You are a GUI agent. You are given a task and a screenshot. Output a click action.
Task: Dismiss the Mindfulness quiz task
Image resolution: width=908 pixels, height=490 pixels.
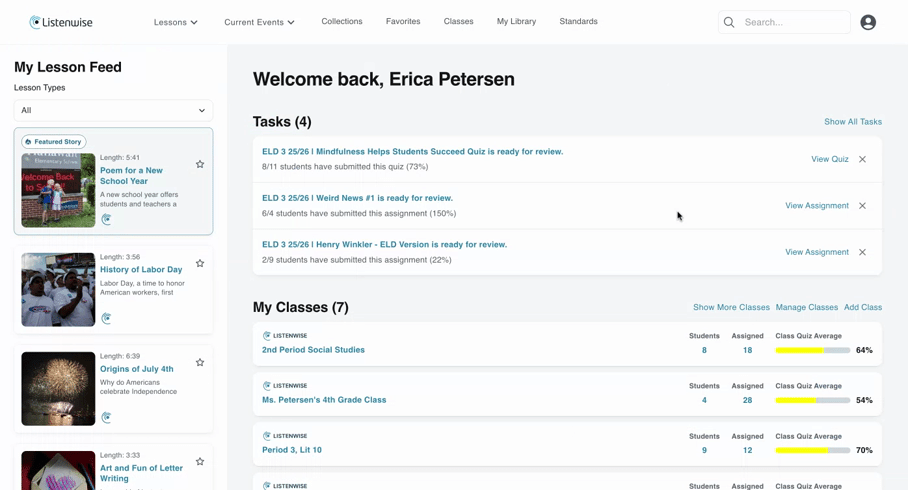pos(862,159)
